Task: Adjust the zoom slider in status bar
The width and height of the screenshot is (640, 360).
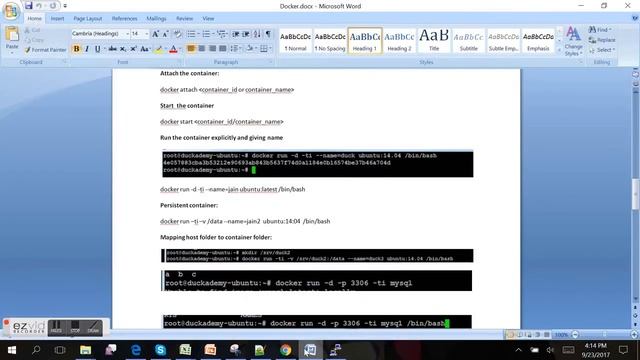Action: coord(604,335)
